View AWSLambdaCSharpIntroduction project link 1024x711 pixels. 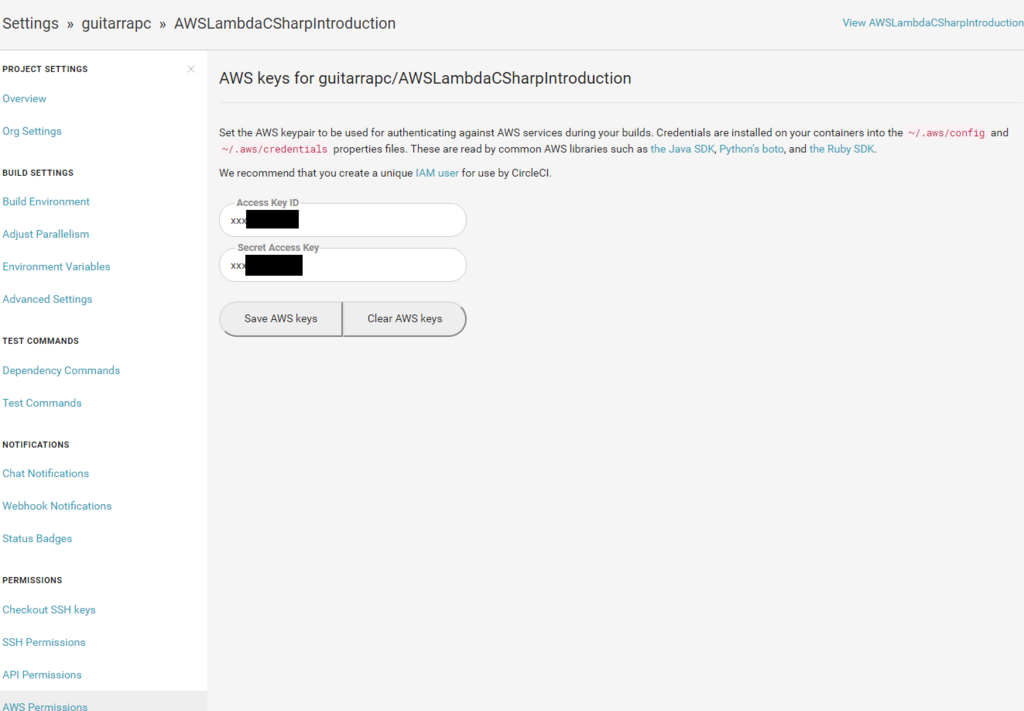point(933,23)
